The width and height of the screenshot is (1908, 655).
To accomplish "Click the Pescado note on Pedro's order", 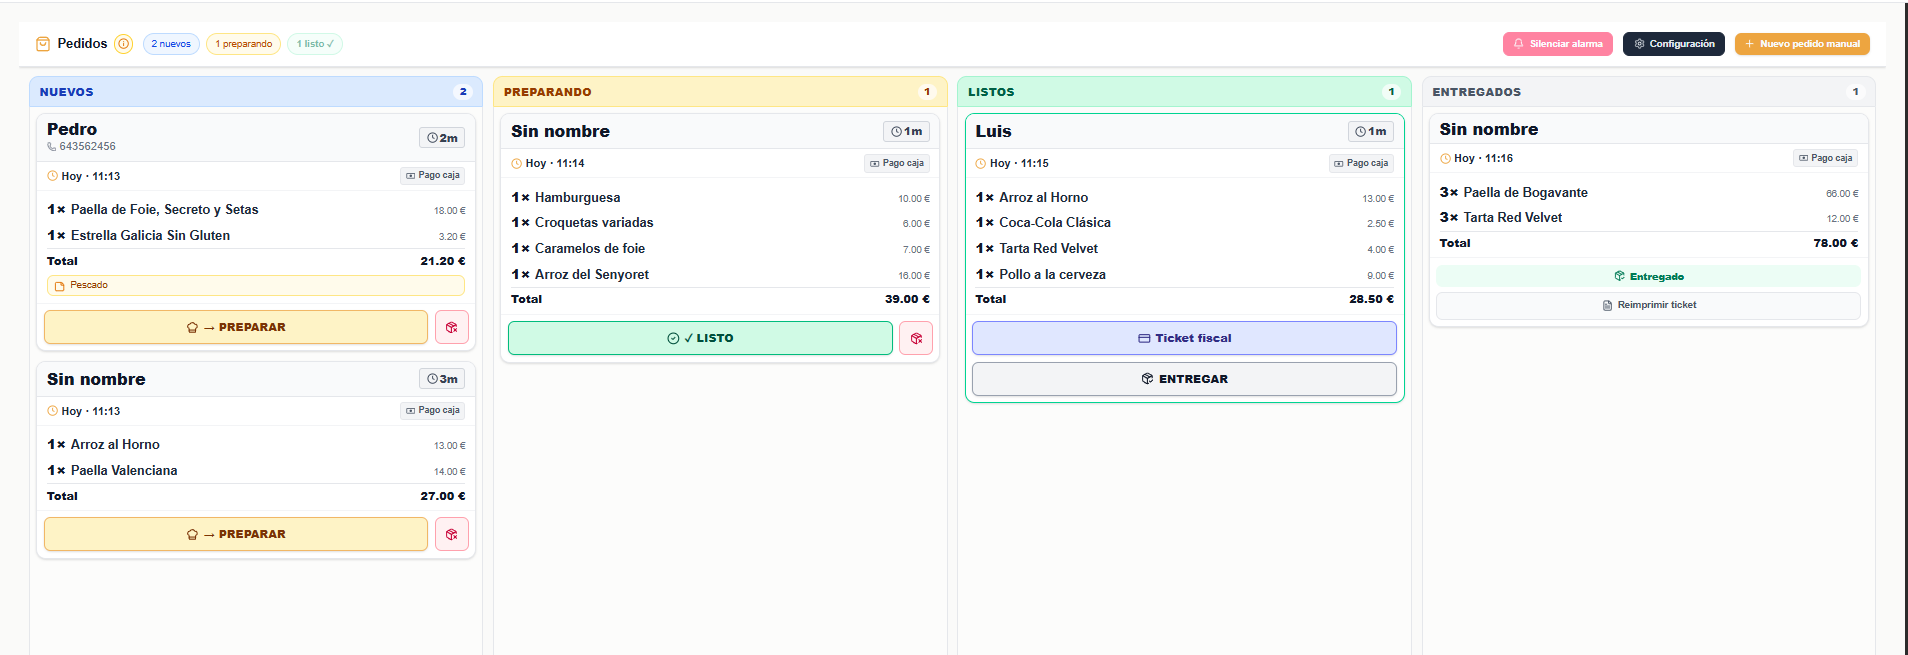I will click(x=256, y=286).
